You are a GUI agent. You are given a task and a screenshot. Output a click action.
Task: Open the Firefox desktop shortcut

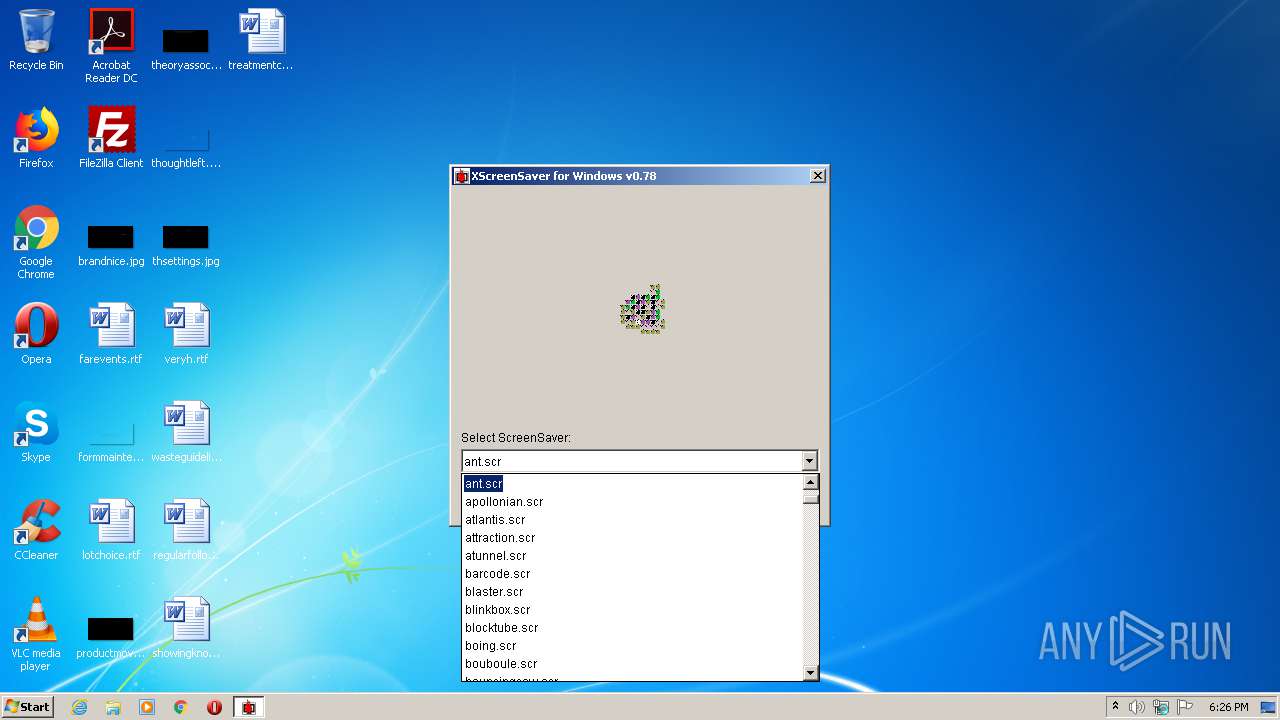tap(36, 138)
